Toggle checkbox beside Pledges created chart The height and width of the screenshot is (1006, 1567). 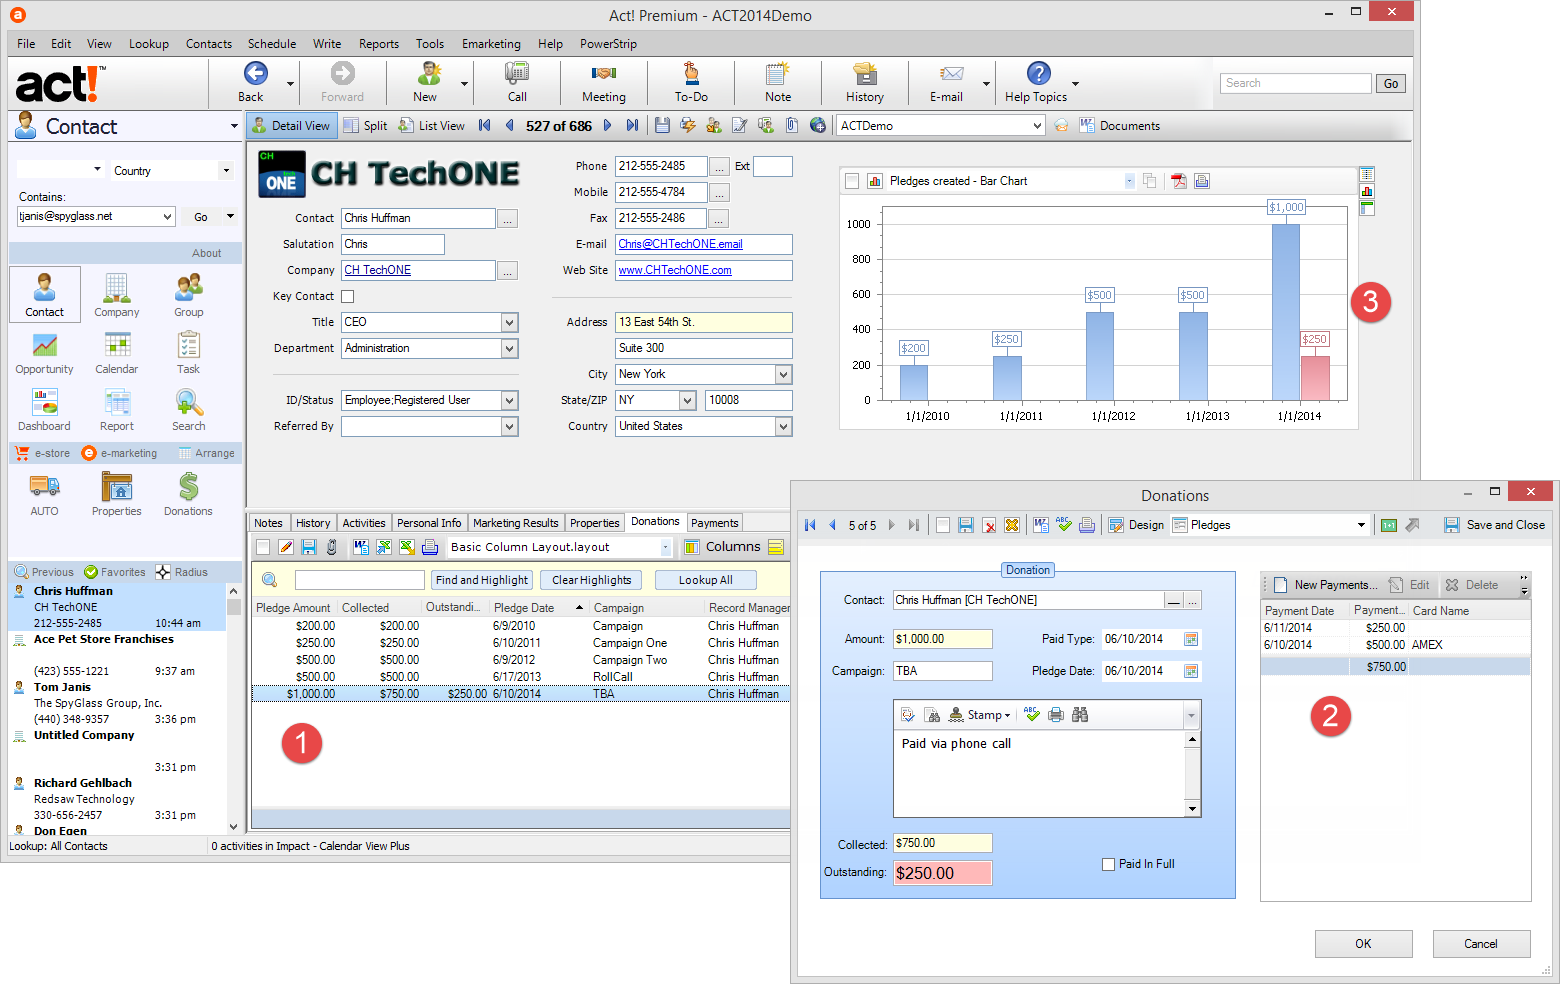pos(852,181)
